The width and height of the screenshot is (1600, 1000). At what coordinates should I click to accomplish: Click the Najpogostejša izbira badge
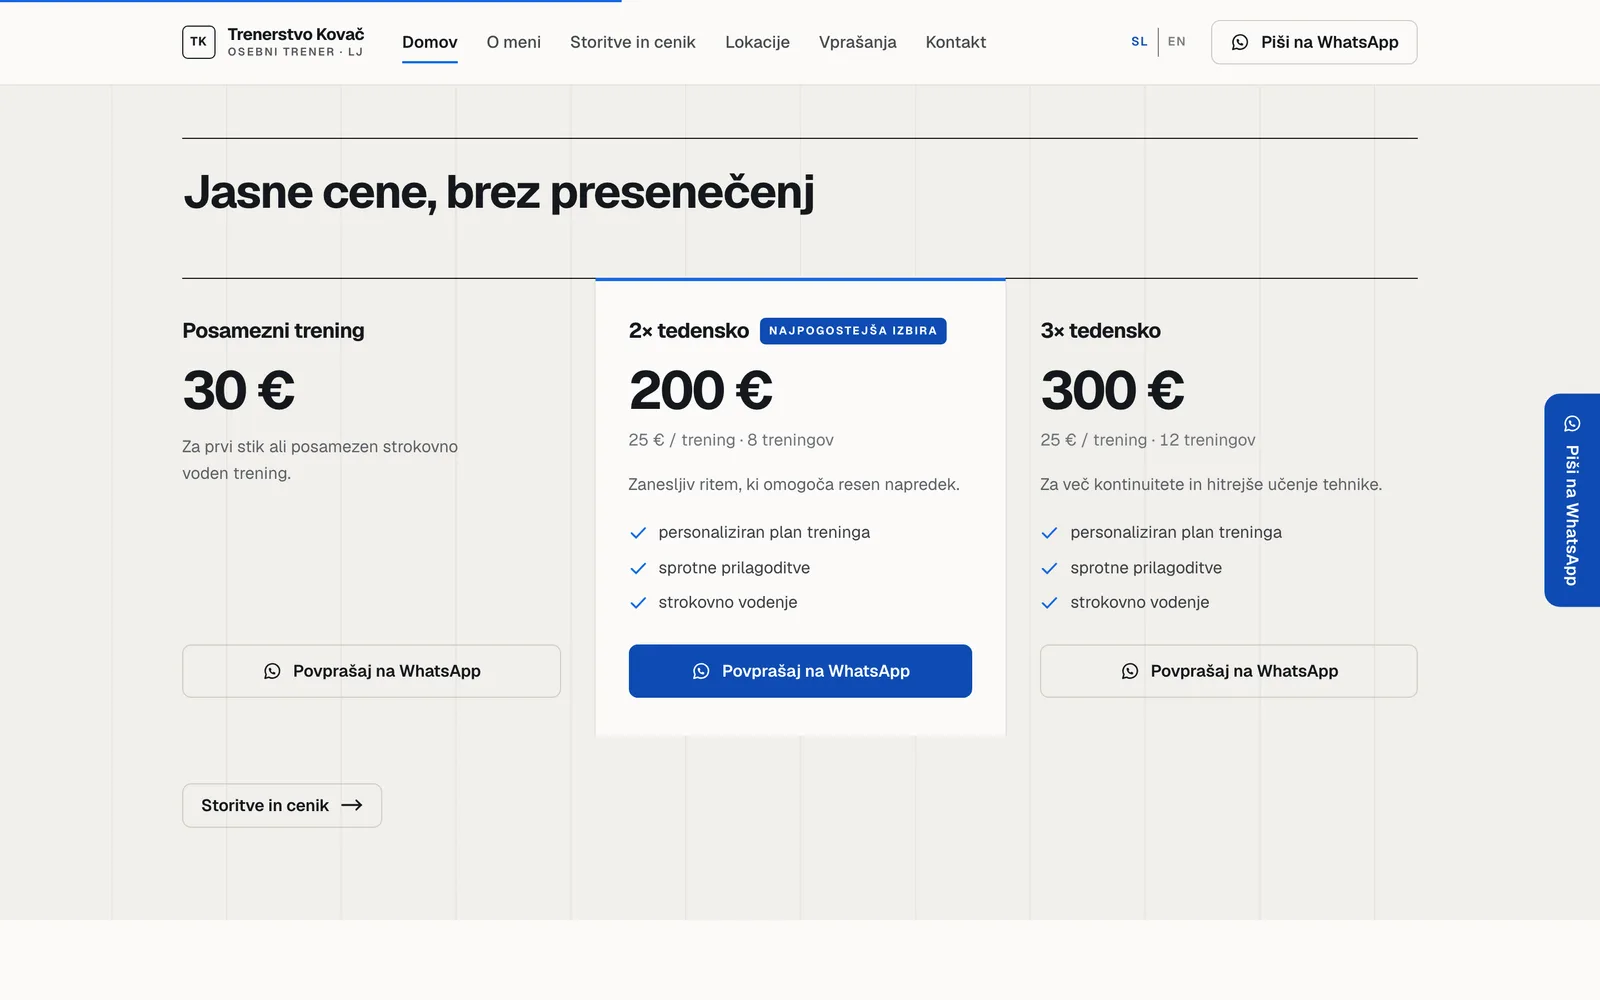(x=853, y=331)
